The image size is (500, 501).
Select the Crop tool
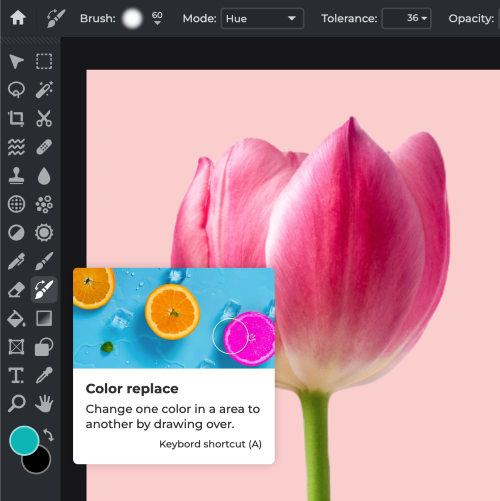pos(16,118)
